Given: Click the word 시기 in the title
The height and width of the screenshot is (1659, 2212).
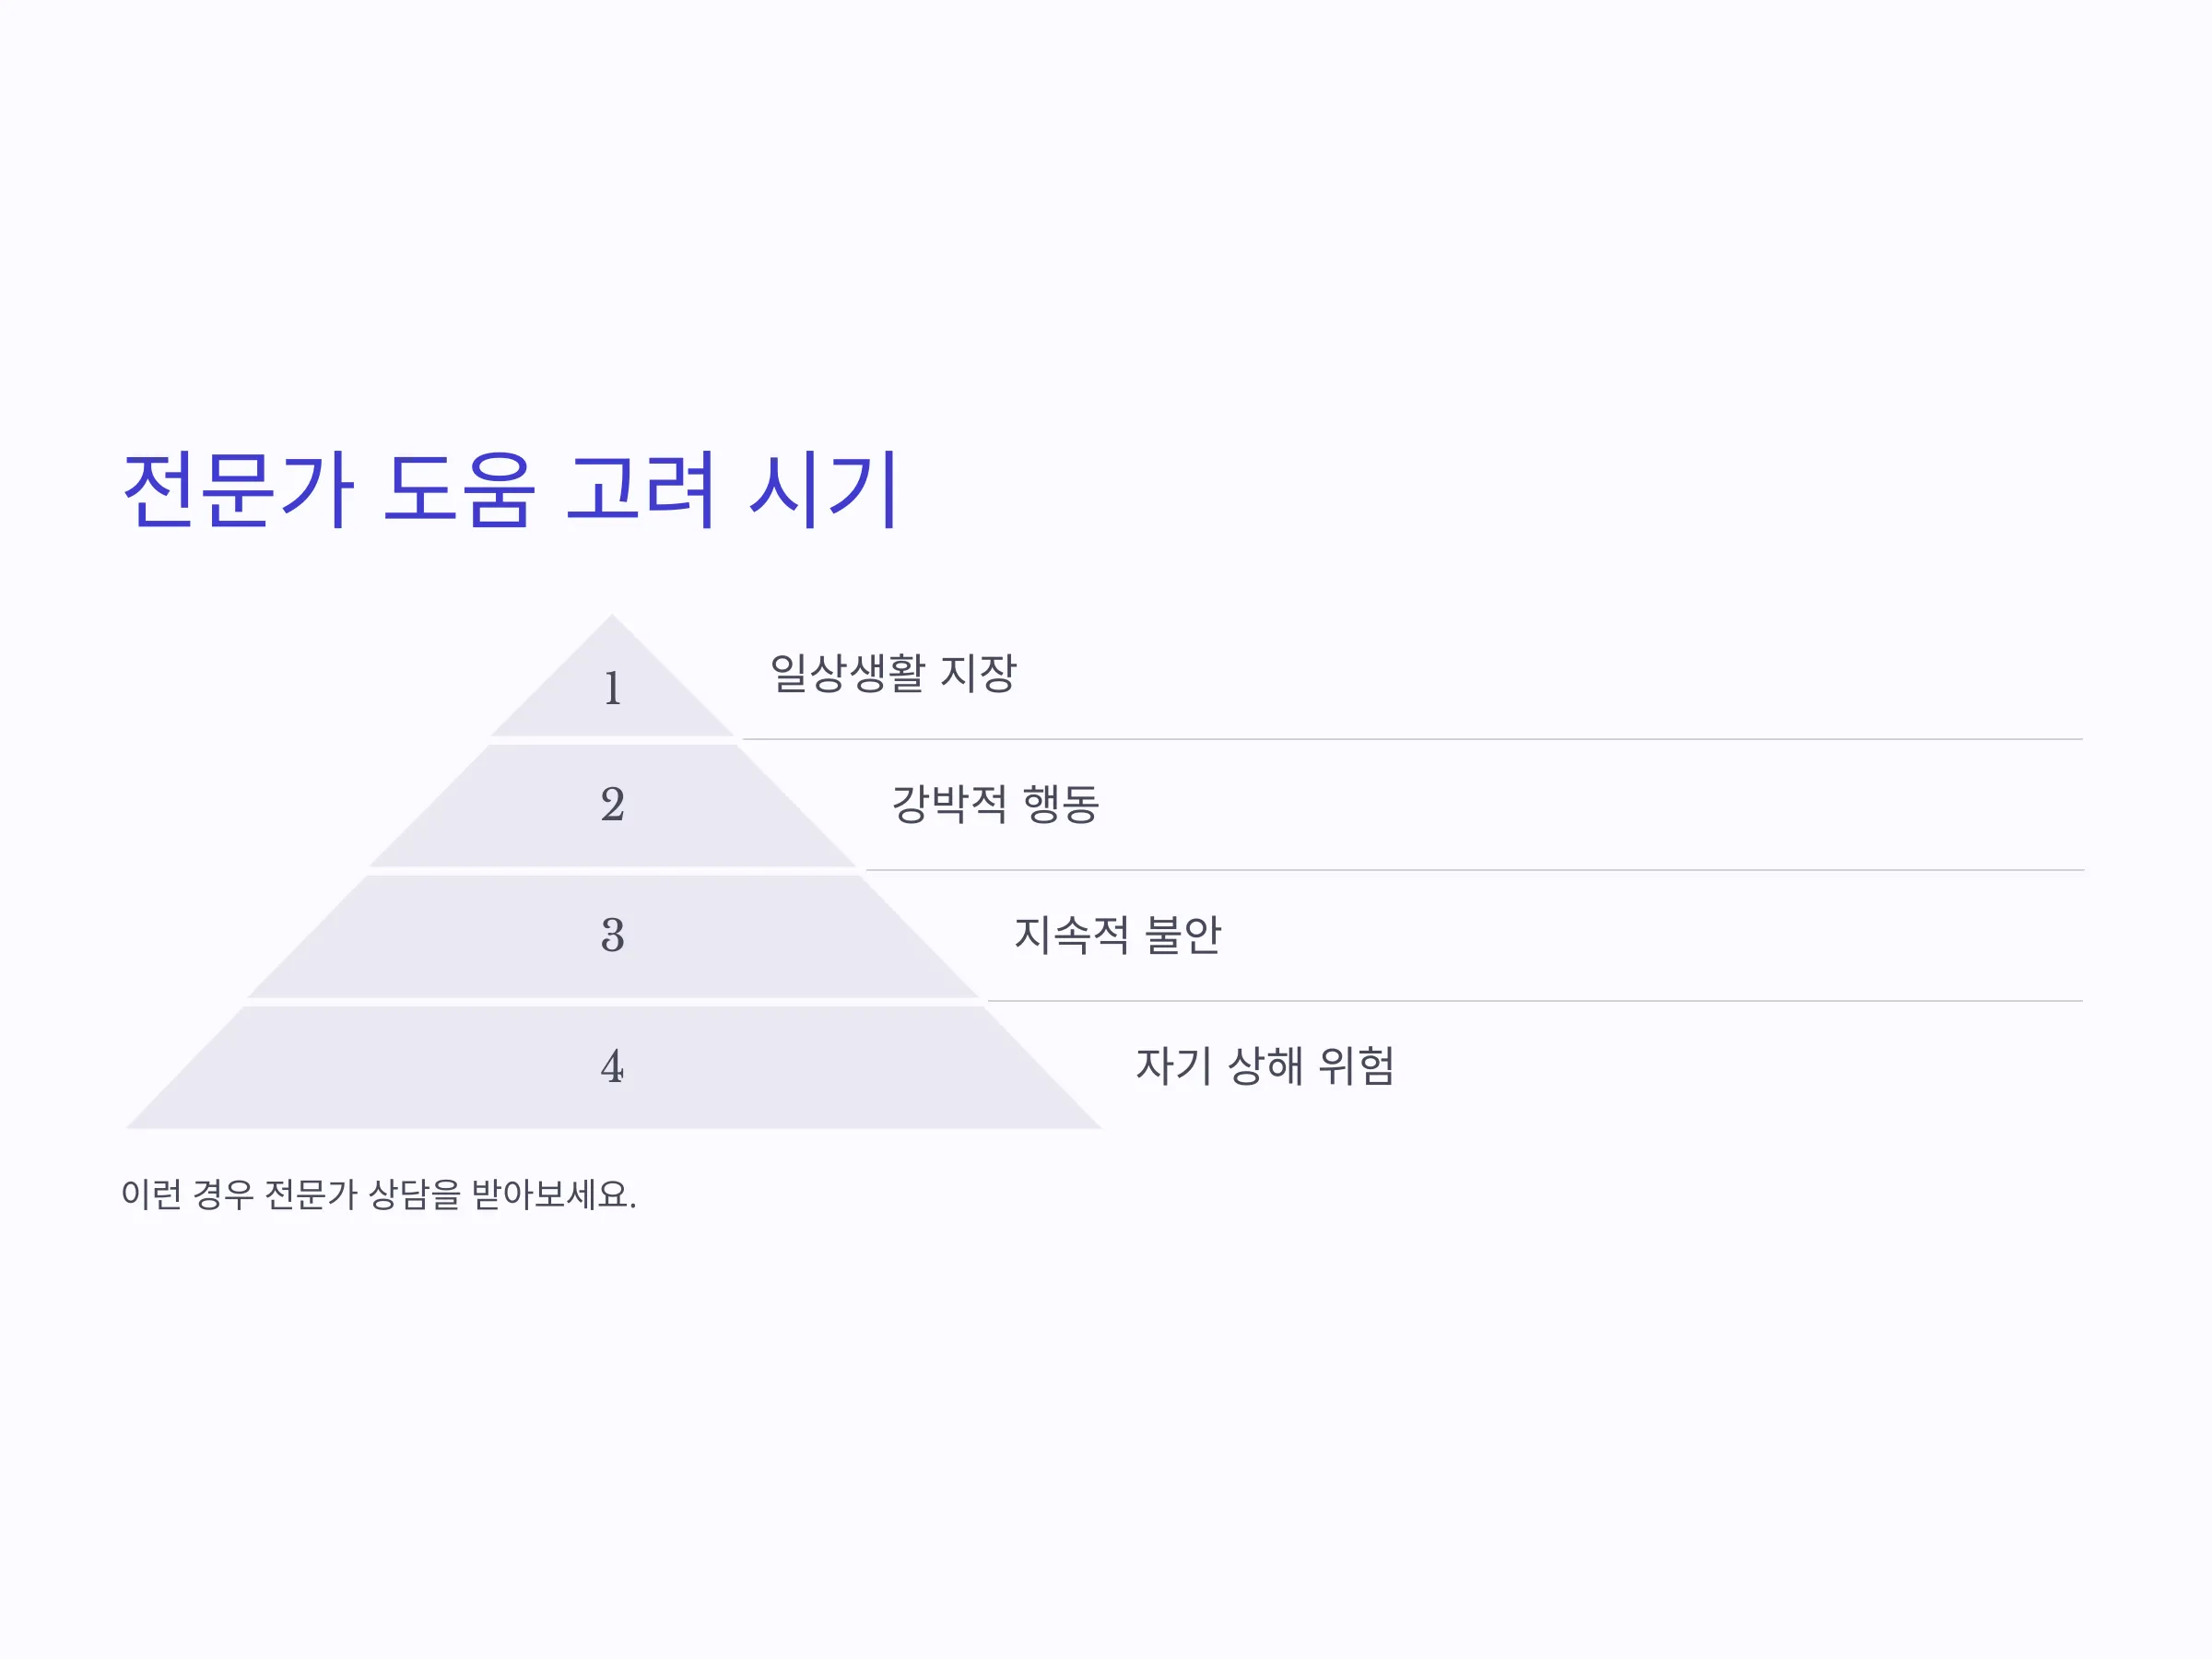Looking at the screenshot, I should (824, 490).
